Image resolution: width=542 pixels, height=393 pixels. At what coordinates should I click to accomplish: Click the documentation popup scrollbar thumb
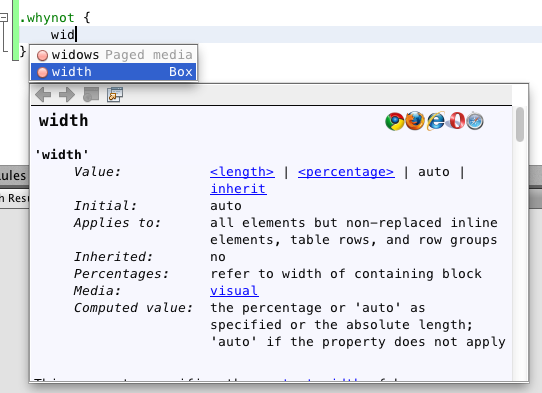tap(520, 124)
